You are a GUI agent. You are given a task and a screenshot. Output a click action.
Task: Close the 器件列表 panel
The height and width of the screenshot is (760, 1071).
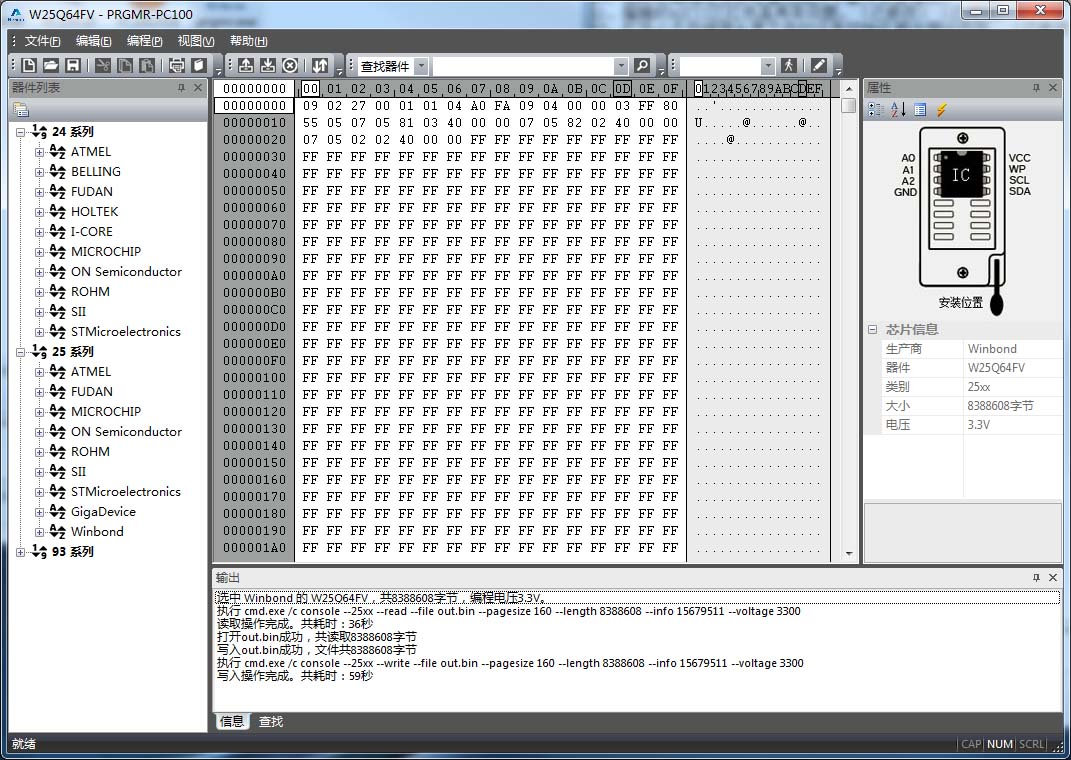coord(198,88)
